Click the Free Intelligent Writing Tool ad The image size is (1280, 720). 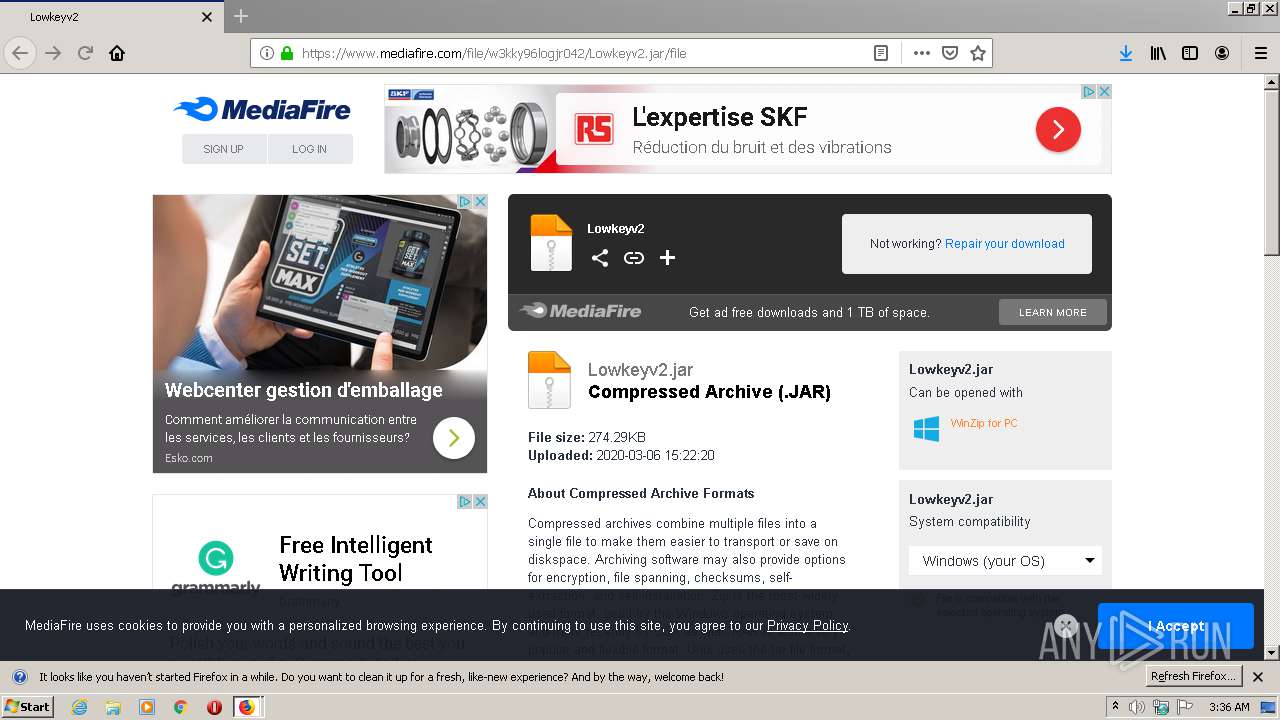[356, 559]
